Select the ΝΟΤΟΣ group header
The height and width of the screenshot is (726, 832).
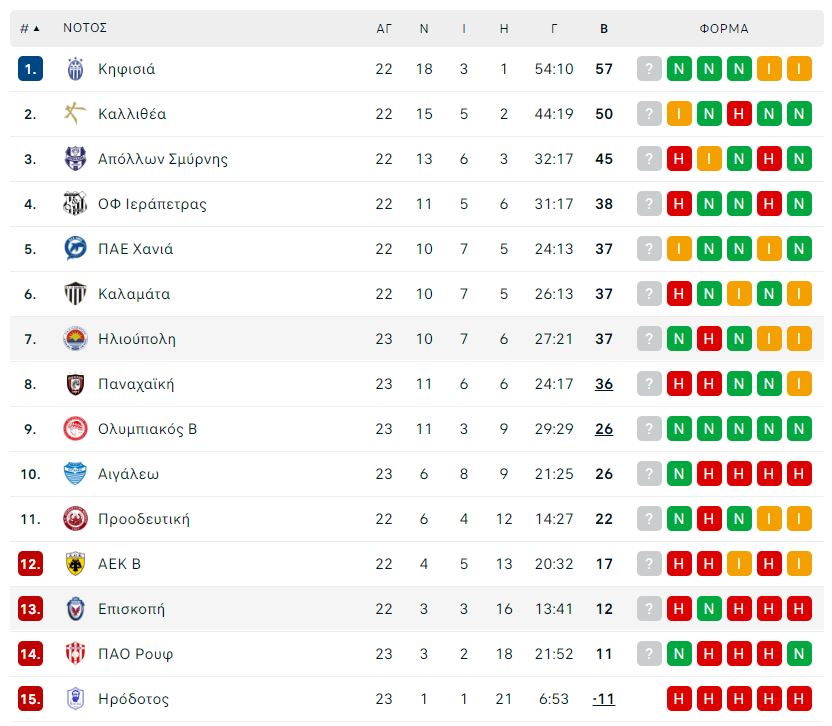85,28
